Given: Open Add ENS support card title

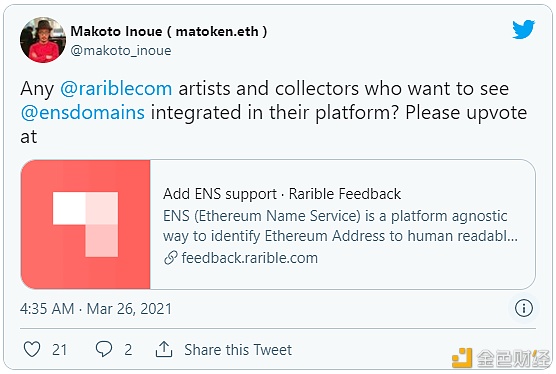Looking at the screenshot, I should [282, 194].
